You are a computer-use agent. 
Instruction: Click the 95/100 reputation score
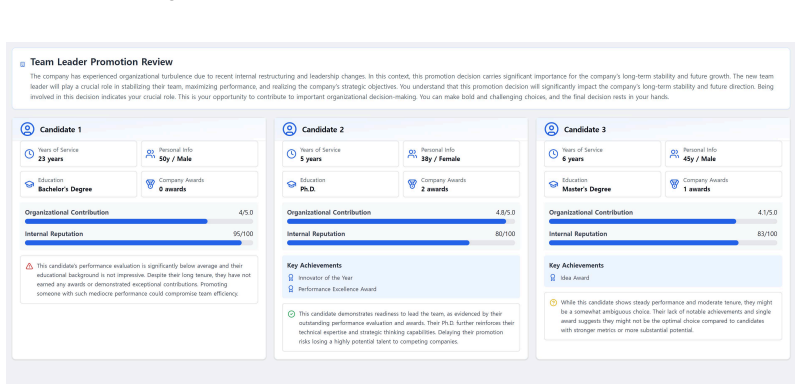(x=243, y=234)
